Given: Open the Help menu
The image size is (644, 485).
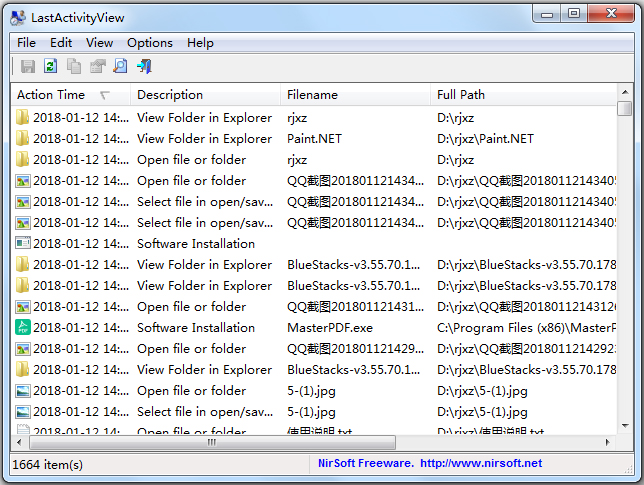Looking at the screenshot, I should click(x=200, y=43).
